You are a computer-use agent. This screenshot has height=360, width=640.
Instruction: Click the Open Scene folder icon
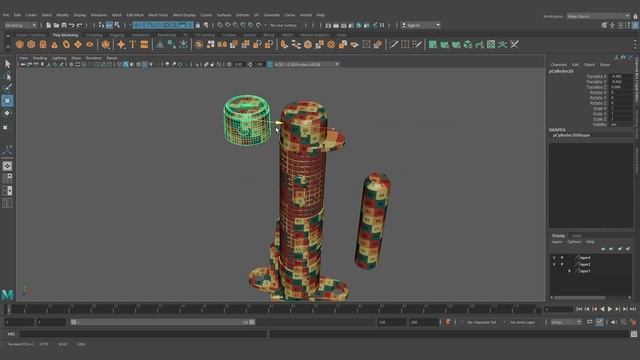pos(56,25)
